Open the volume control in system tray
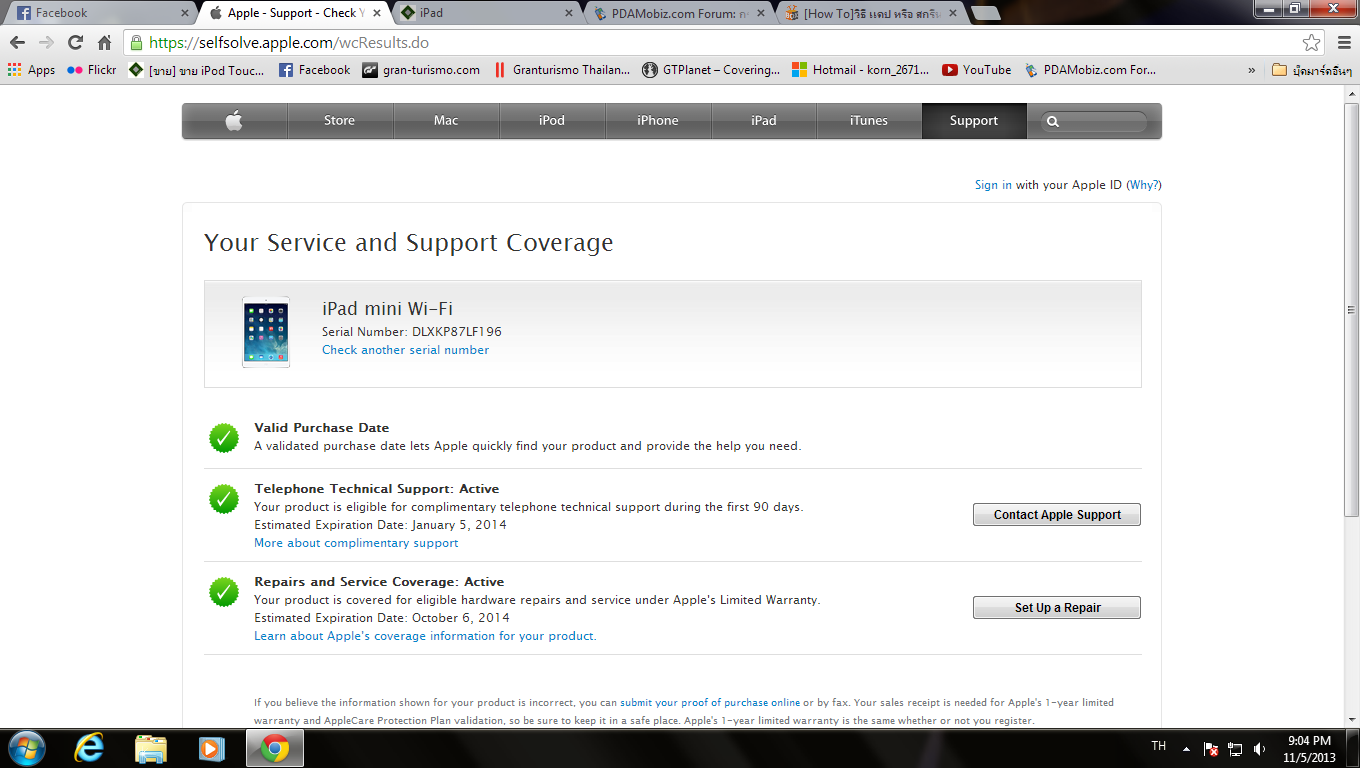This screenshot has width=1360, height=768. (1259, 748)
